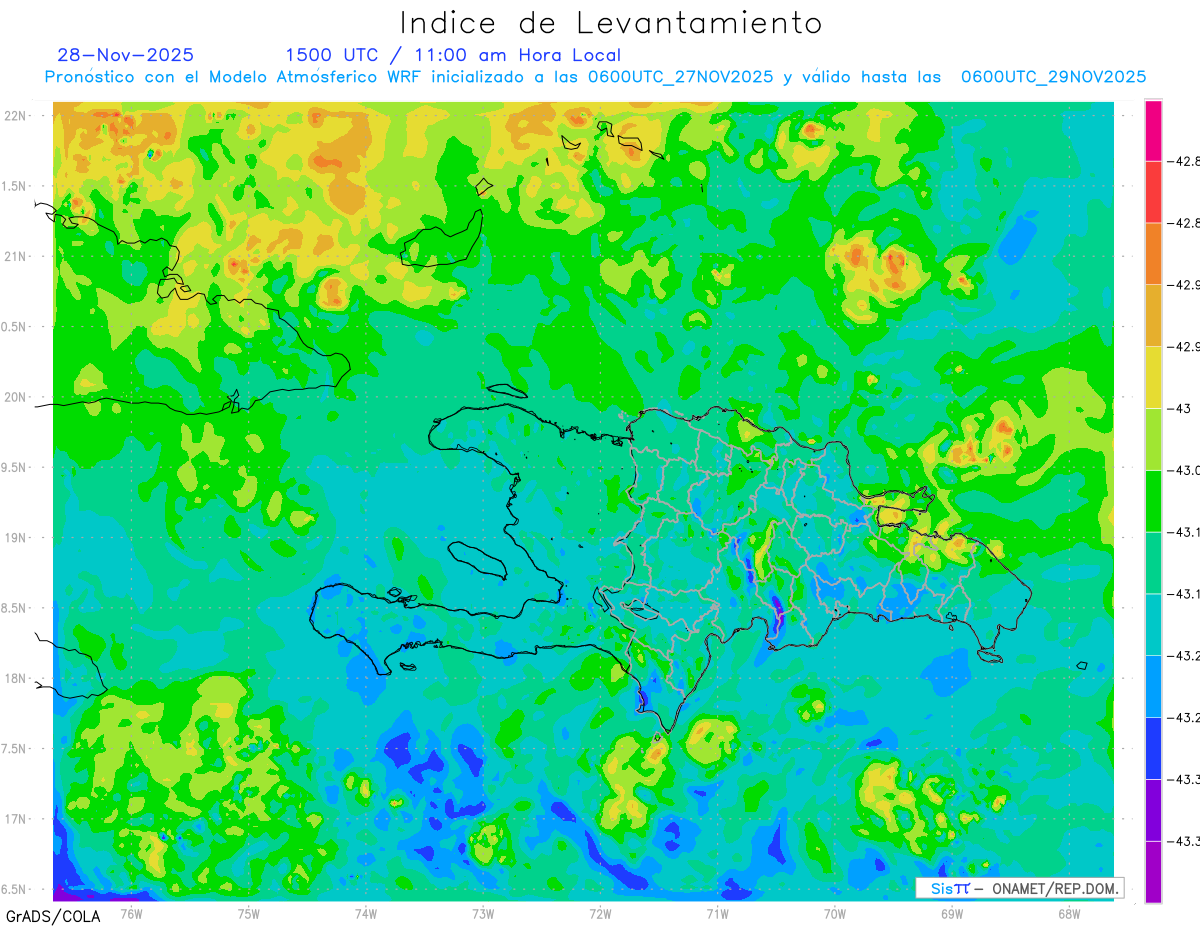
Task: Click the turquoise swatch on the color bar
Action: click(1153, 624)
